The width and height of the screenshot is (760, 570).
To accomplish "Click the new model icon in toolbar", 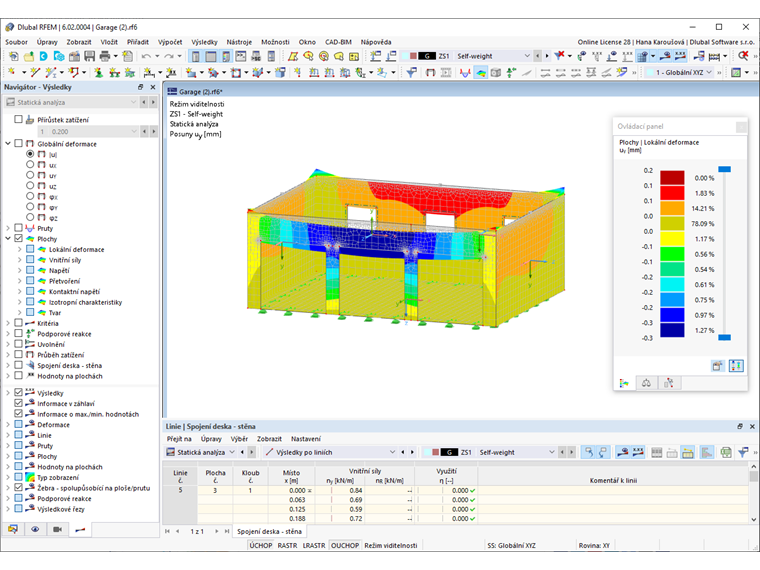I will tap(14, 56).
